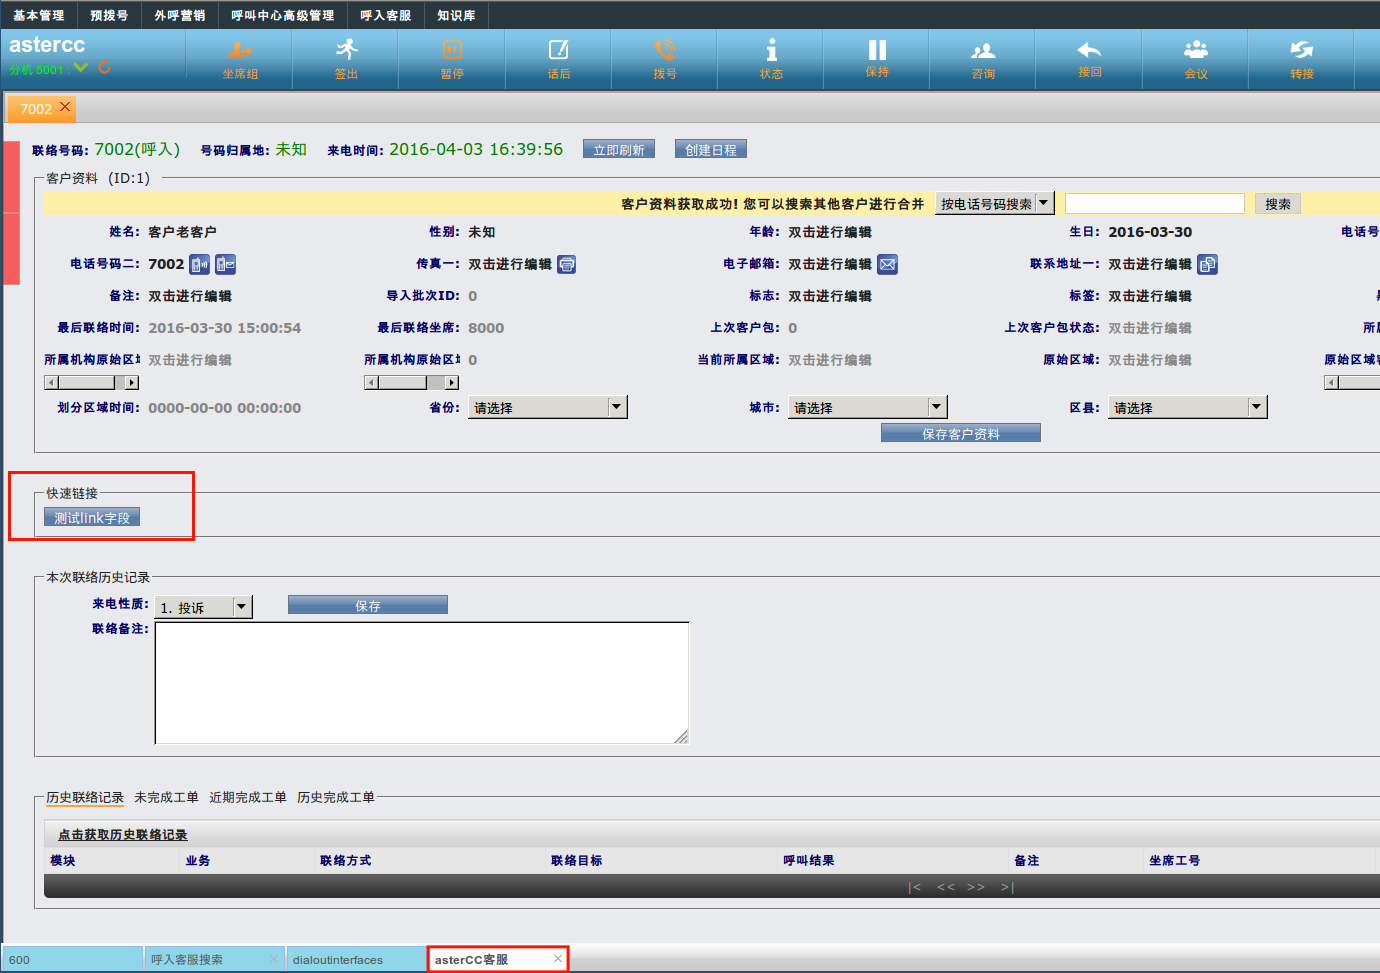Click the 暂停 (pause) toolbar icon
This screenshot has width=1380, height=973.
(x=452, y=58)
